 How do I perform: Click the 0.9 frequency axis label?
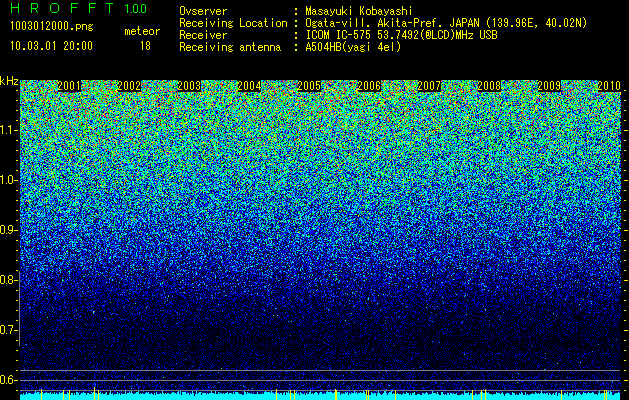9,230
